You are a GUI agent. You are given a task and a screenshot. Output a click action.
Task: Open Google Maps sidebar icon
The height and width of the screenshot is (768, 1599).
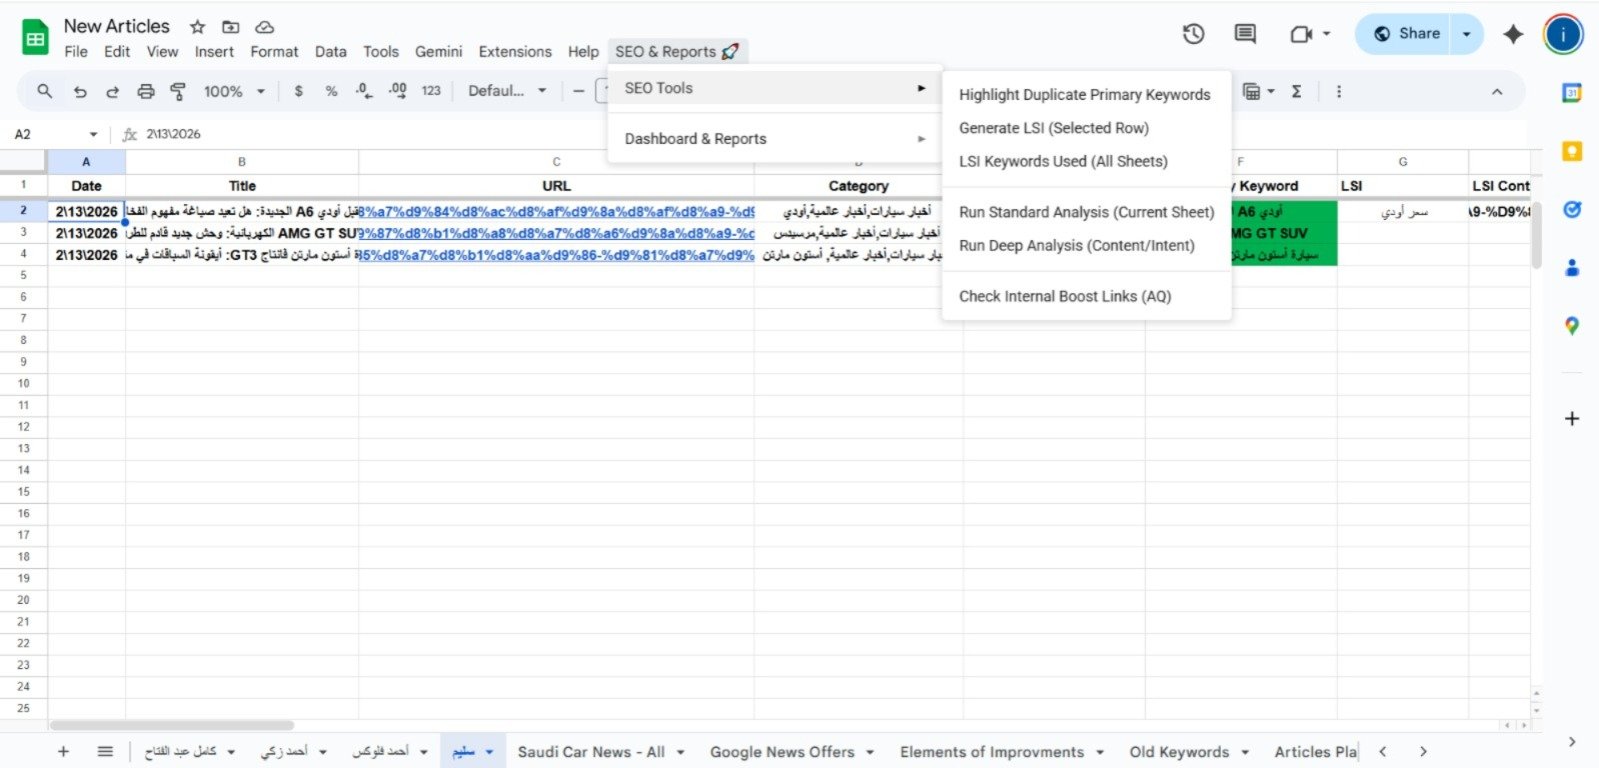pos(1572,326)
